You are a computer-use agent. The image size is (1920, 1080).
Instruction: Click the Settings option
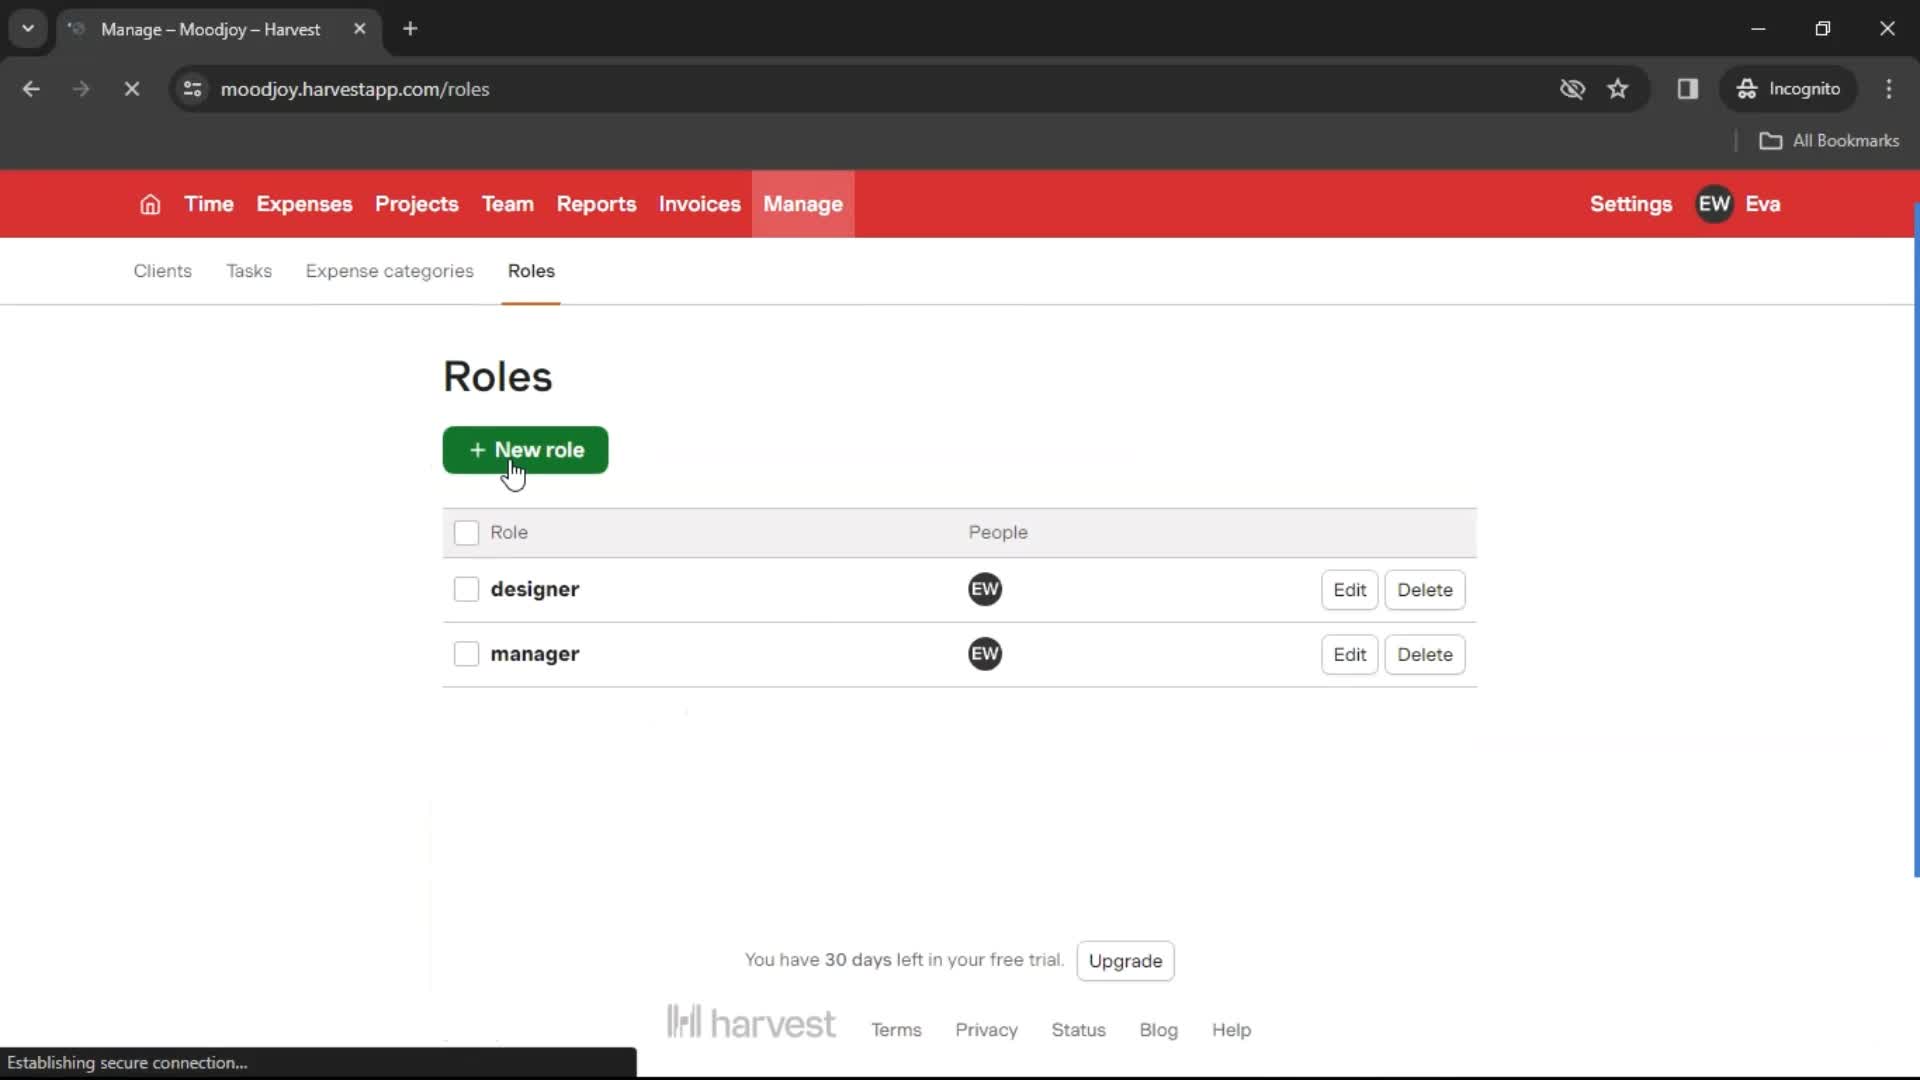1631,203
